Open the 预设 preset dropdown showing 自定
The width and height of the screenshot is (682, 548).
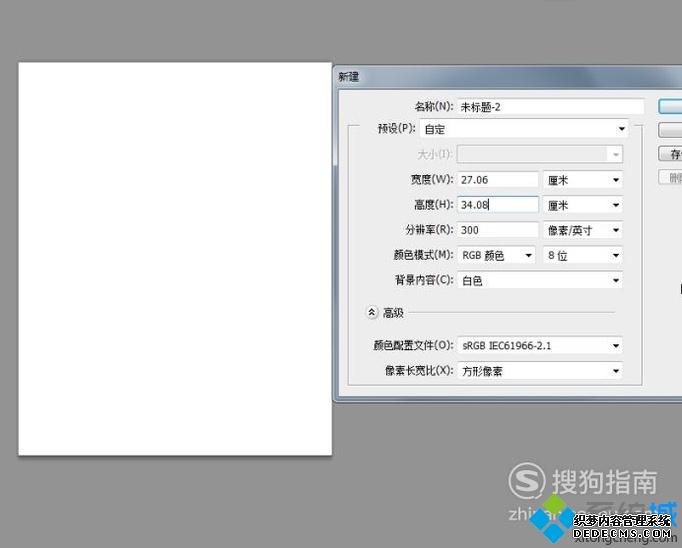tap(525, 129)
